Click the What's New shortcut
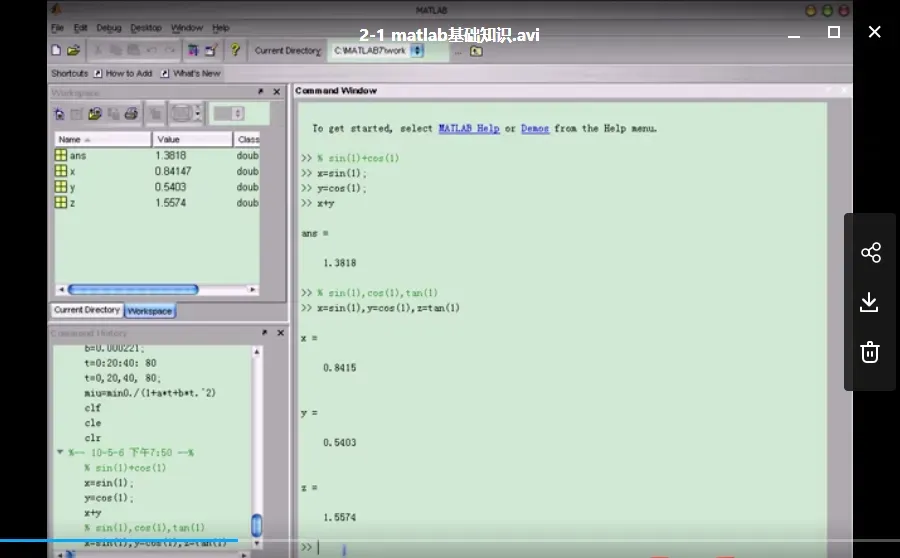This screenshot has width=900, height=558. [x=191, y=73]
